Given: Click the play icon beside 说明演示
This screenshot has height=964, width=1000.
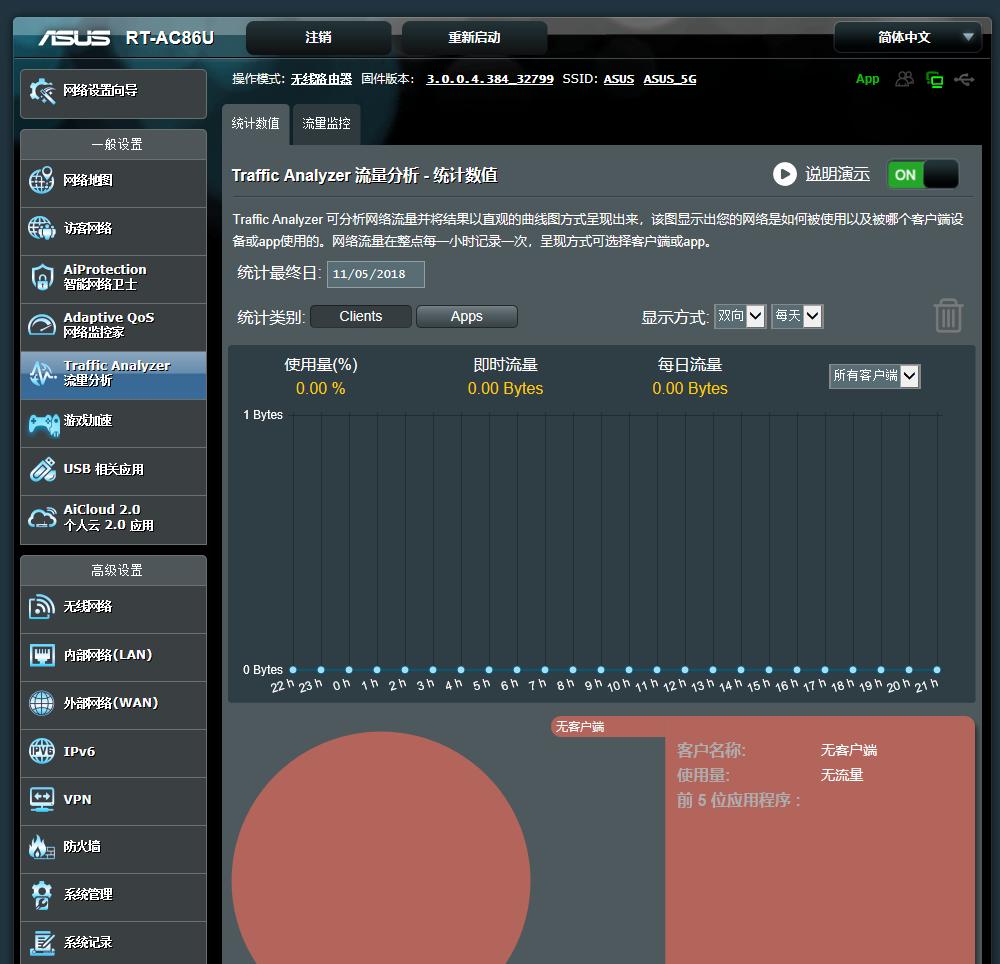Looking at the screenshot, I should [784, 174].
